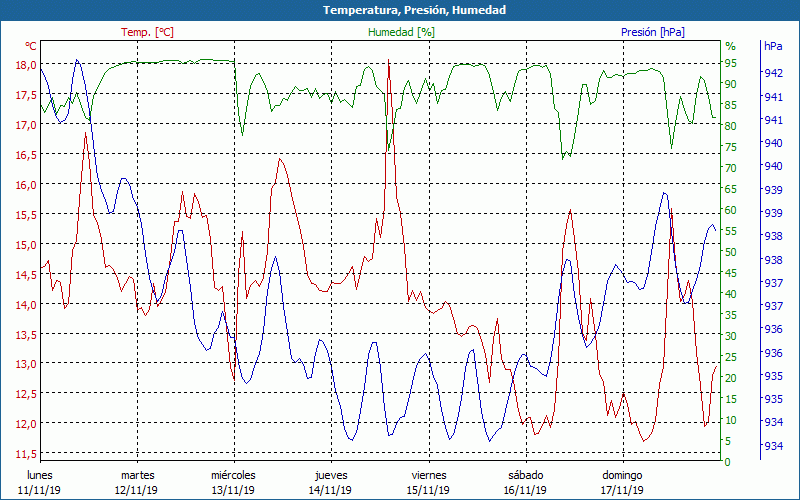Click the blue hPa unit label atop the pressure axis
Screen dimensions: 800x500
tap(773, 46)
